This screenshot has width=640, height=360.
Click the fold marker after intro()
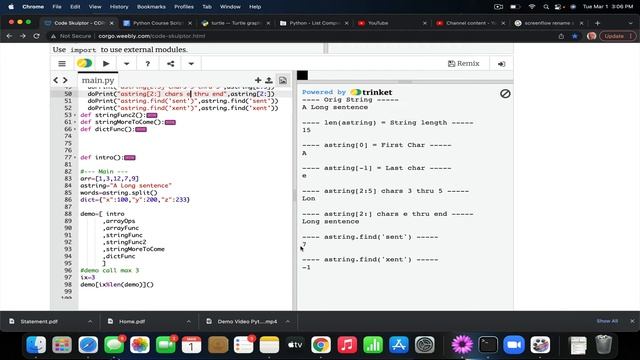click(x=130, y=158)
